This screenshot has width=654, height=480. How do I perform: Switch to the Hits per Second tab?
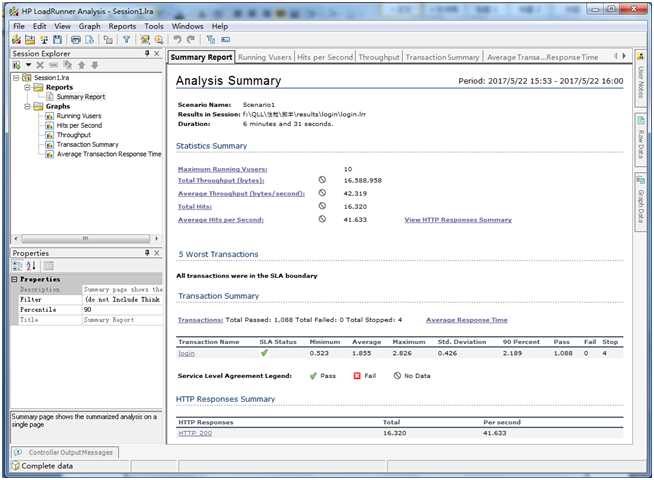pyautogui.click(x=324, y=57)
